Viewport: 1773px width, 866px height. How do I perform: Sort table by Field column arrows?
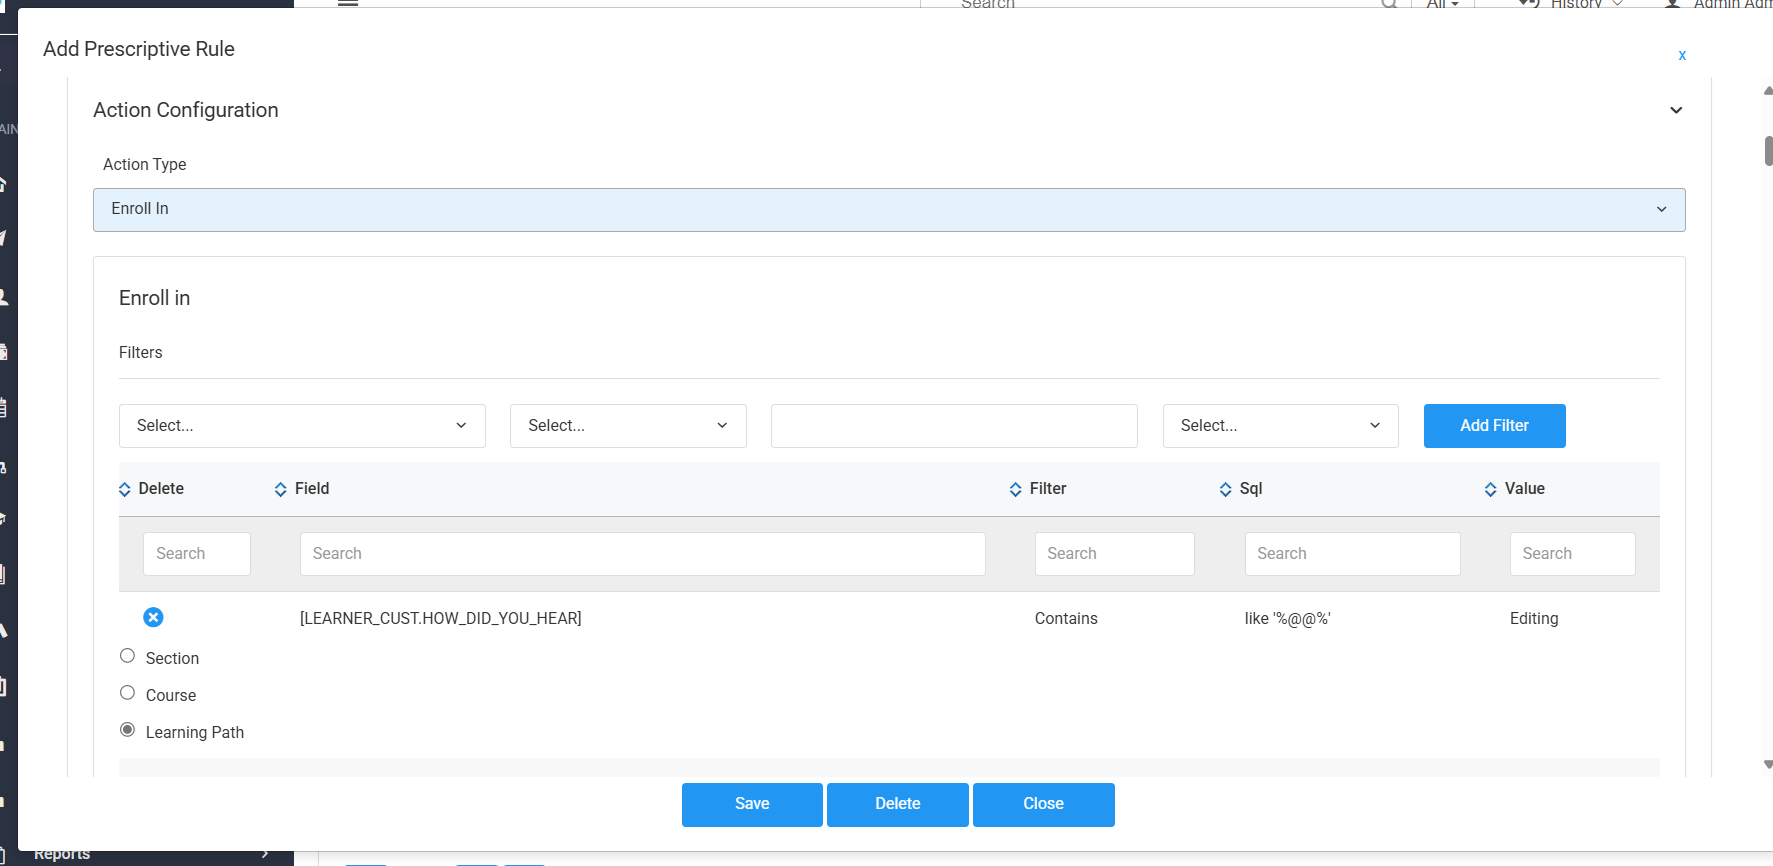pos(281,489)
